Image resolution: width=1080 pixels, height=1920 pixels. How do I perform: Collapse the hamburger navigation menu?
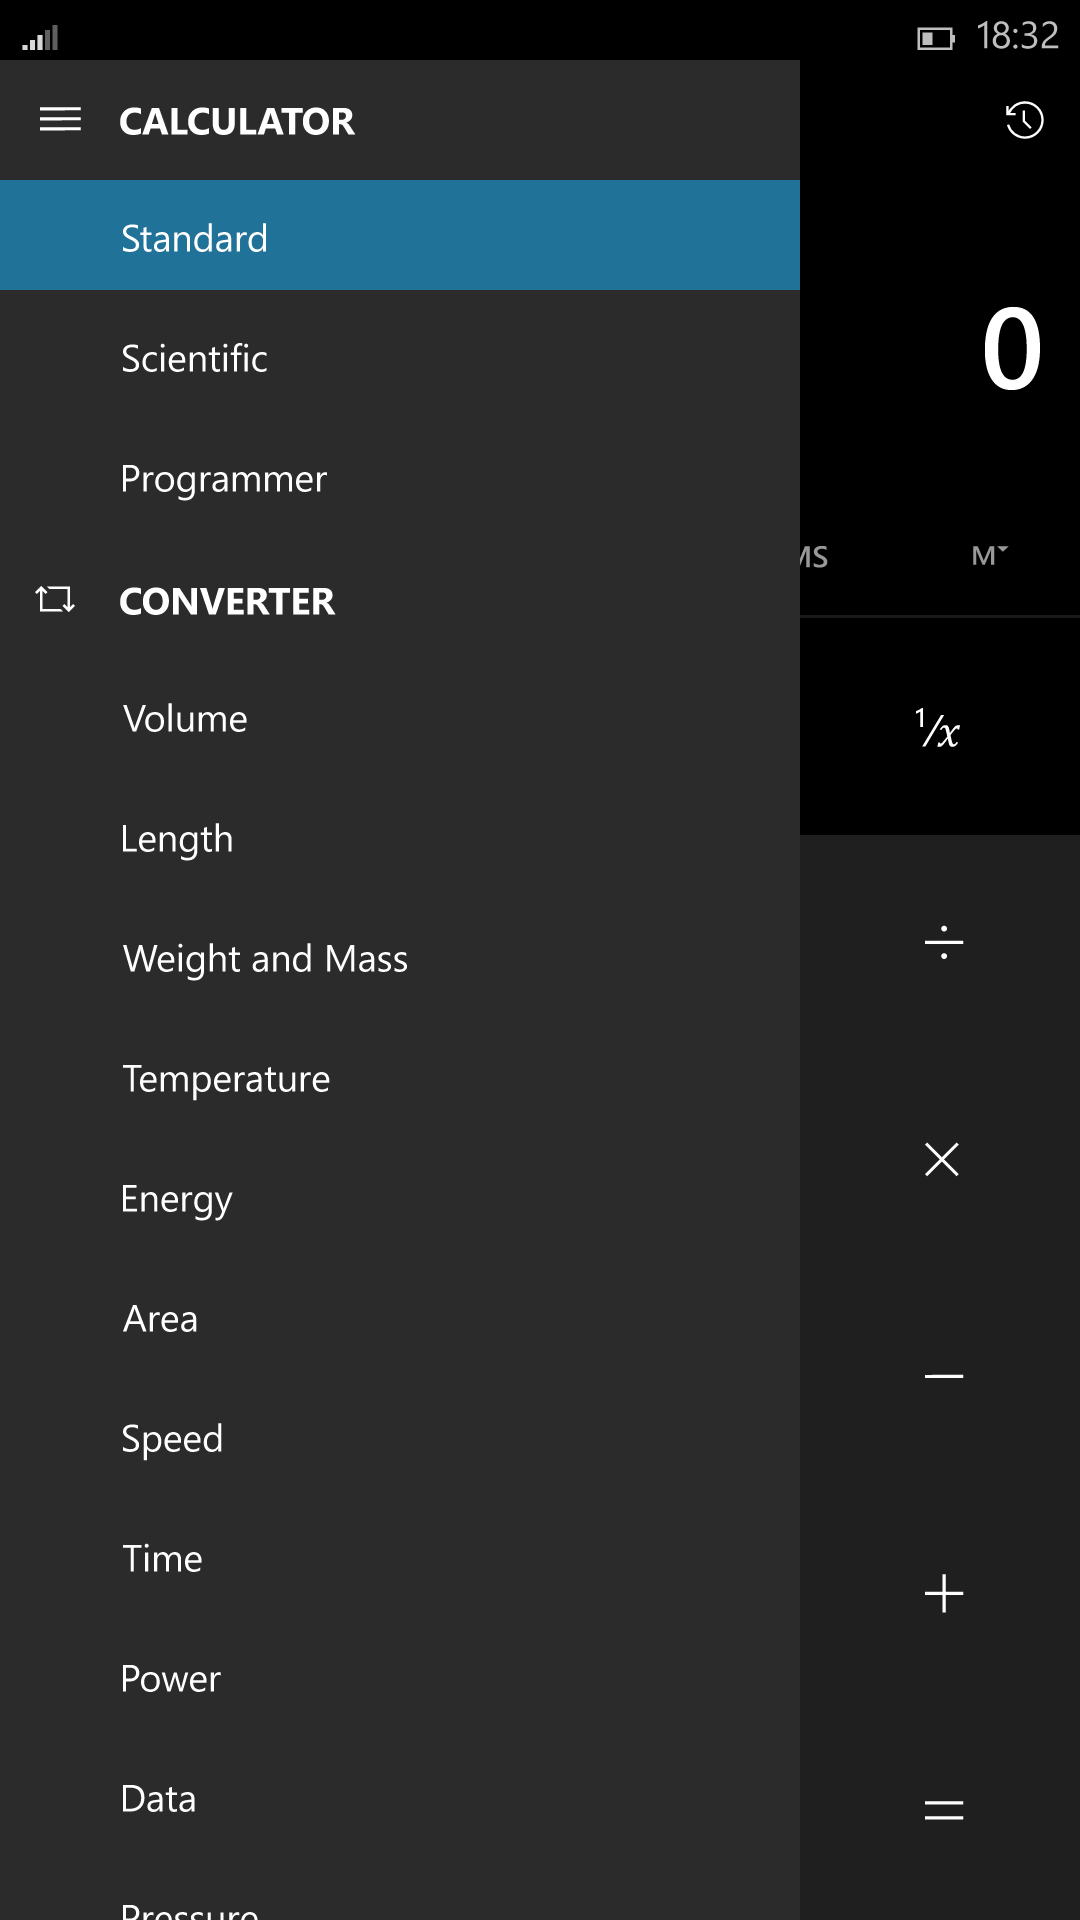pos(60,120)
